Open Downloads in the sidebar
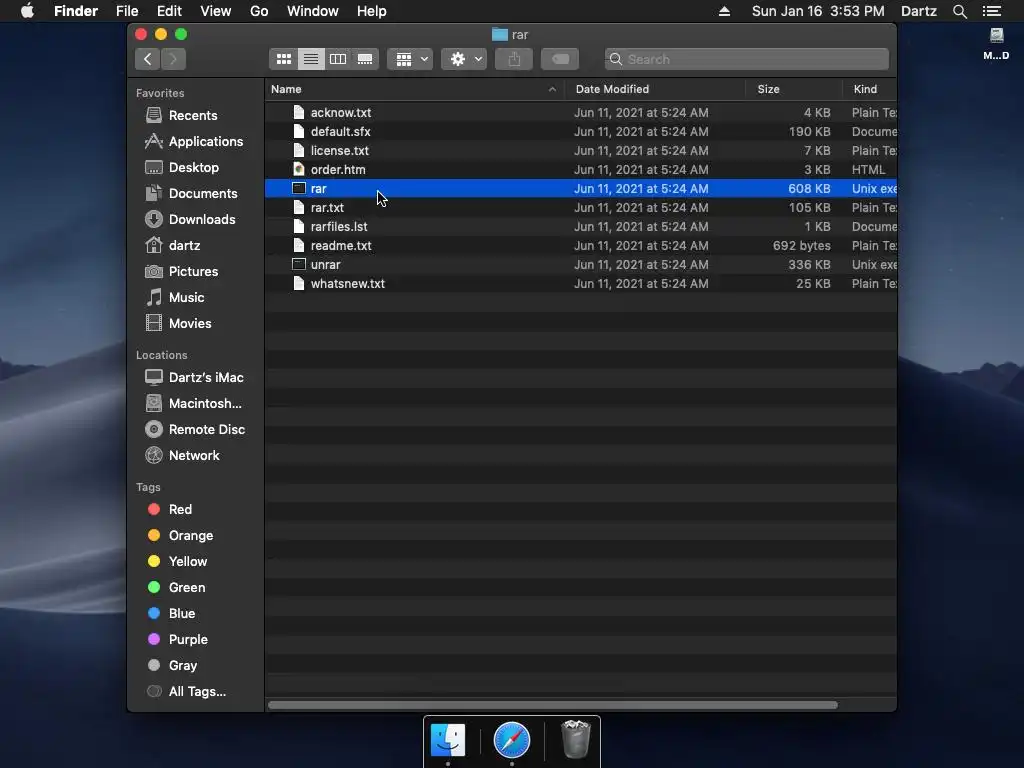Screen dimensions: 1024x768 (202, 220)
